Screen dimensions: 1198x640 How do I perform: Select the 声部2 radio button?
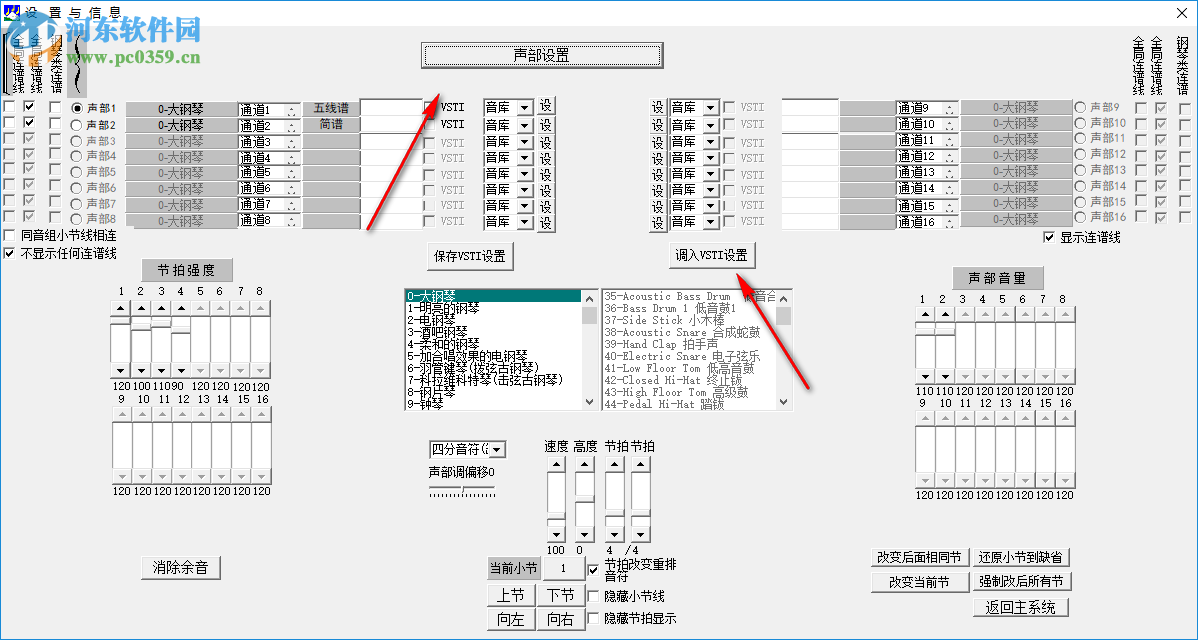point(76,124)
